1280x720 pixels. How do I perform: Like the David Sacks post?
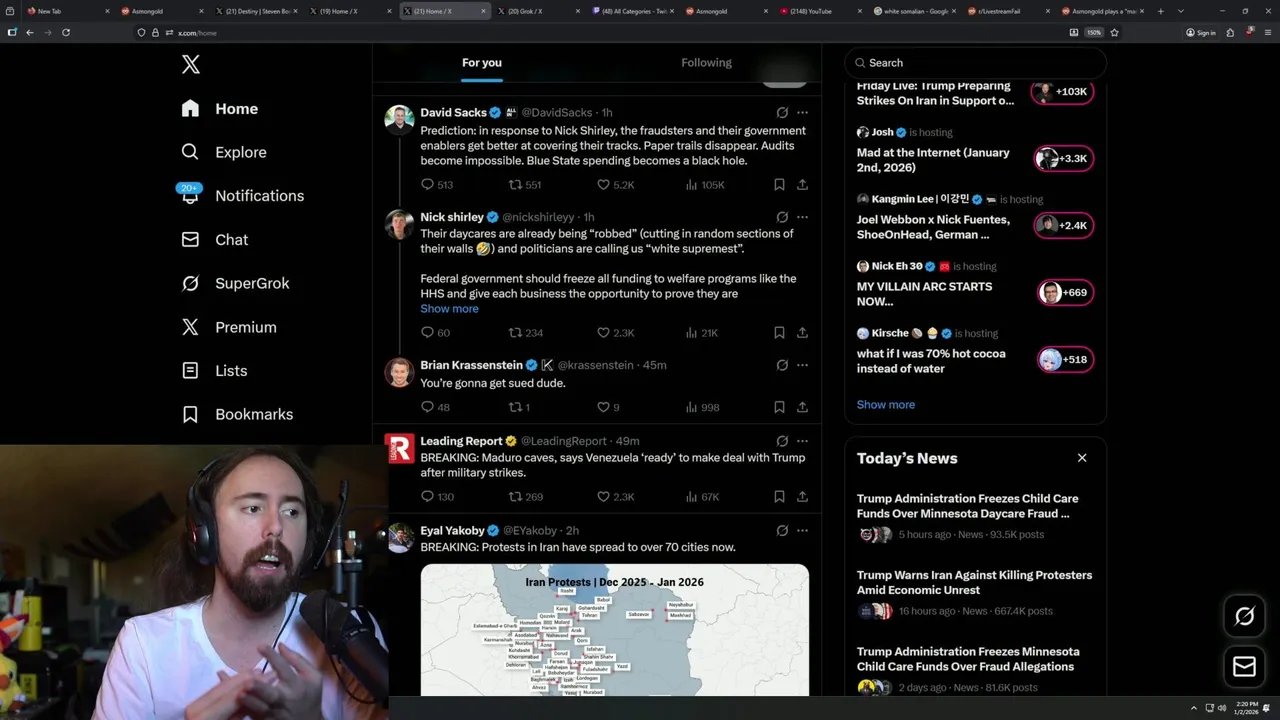click(x=615, y=185)
